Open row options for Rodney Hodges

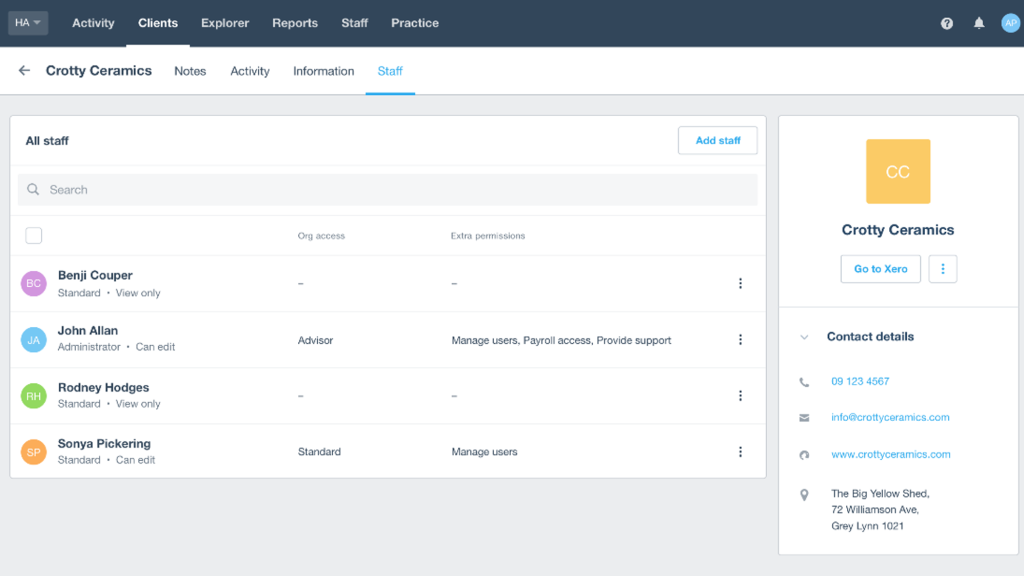740,396
